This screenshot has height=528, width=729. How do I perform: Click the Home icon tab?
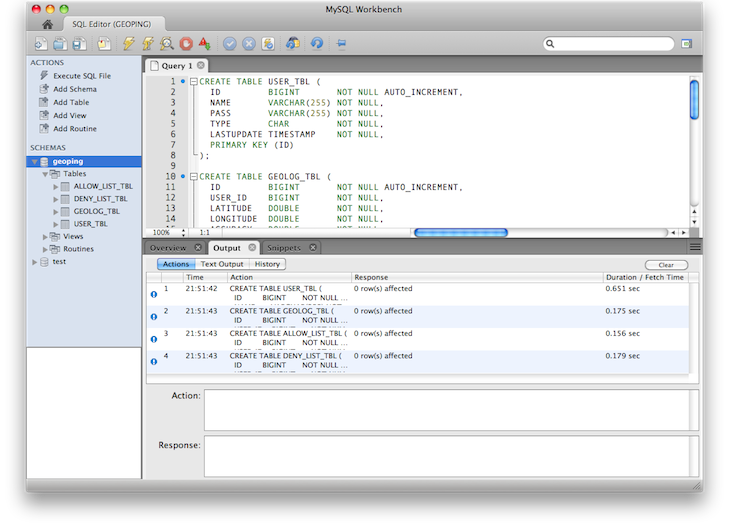pos(47,23)
